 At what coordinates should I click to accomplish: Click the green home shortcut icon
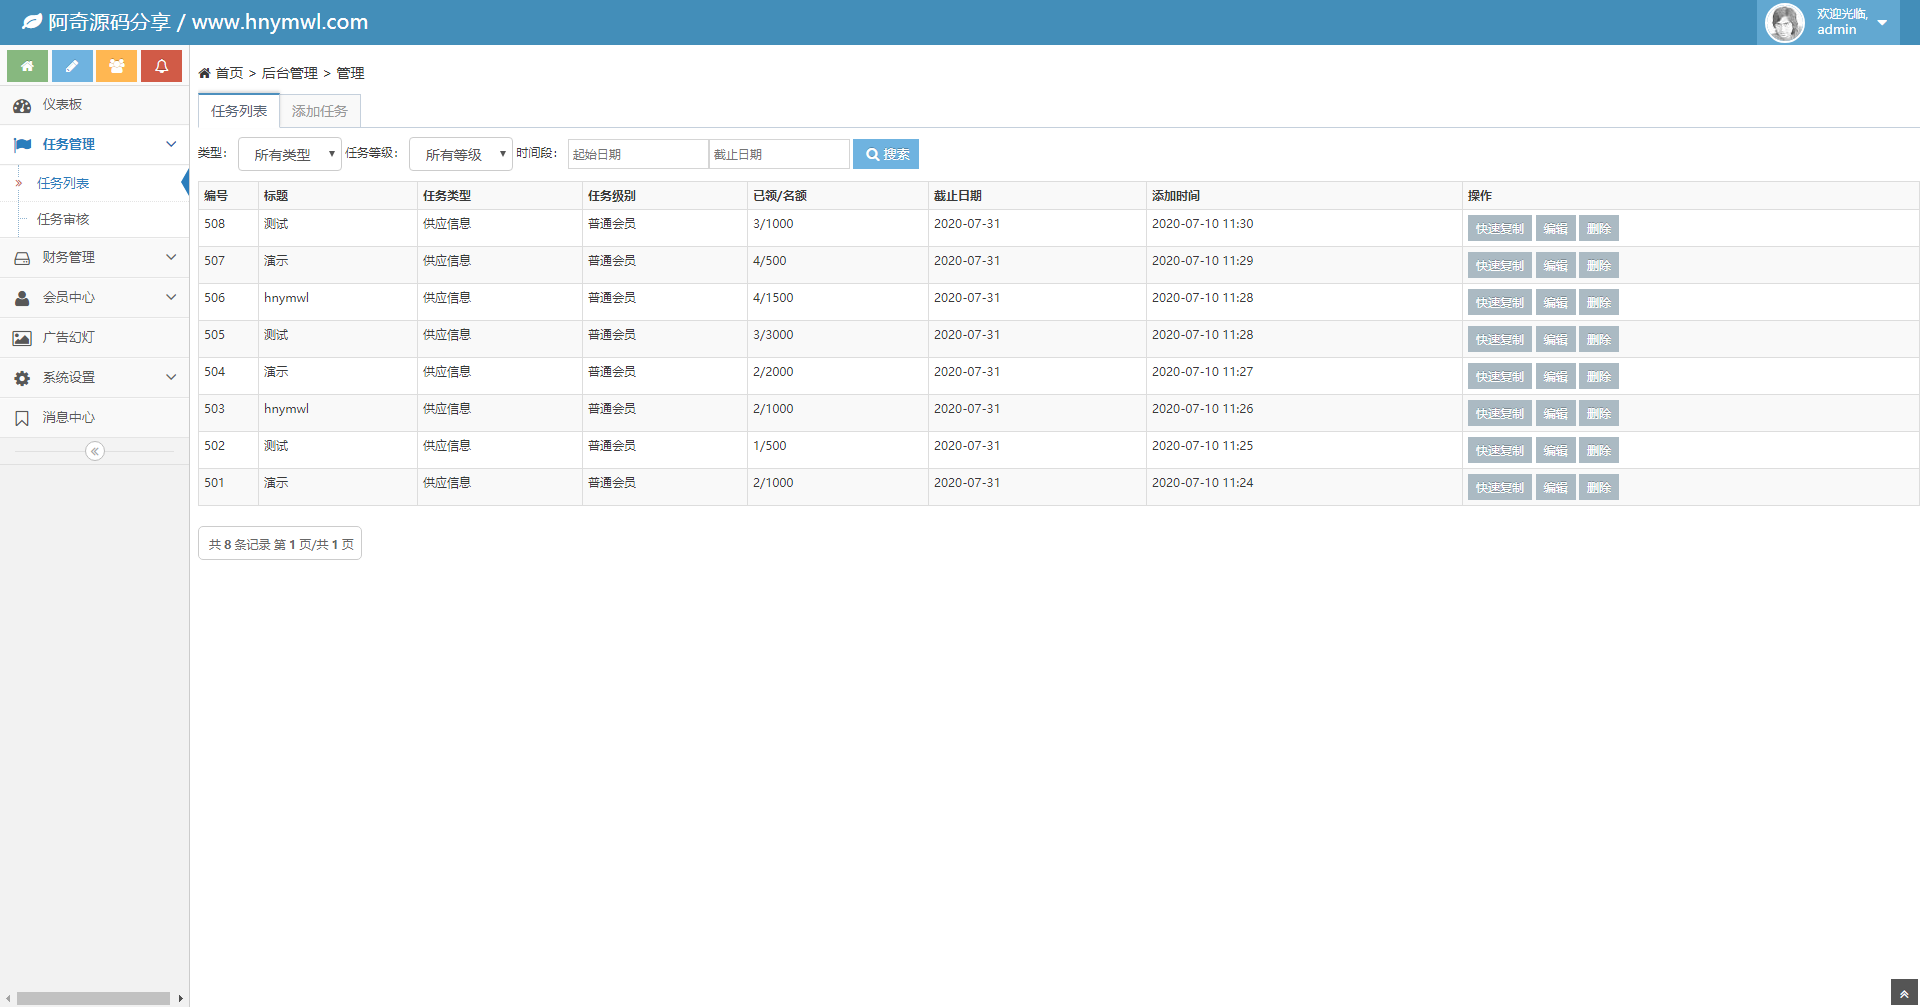point(27,66)
